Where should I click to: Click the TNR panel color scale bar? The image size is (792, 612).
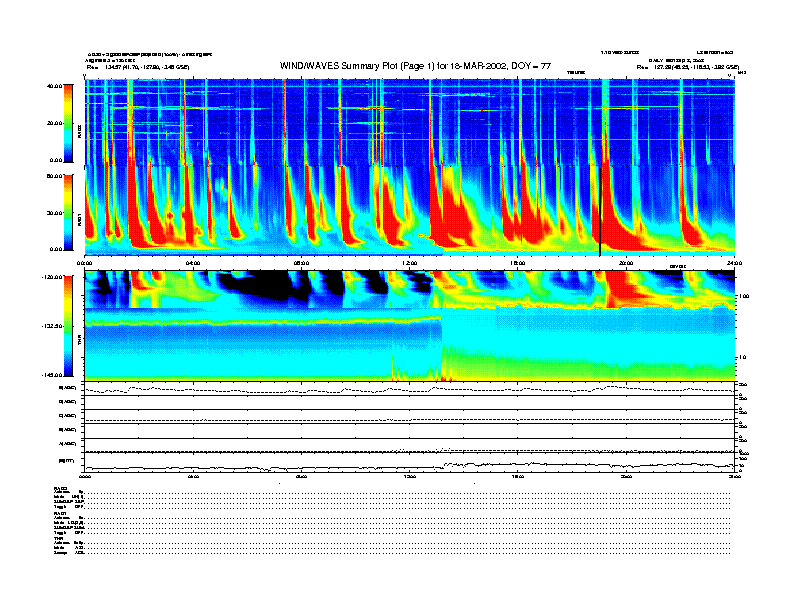click(x=68, y=326)
